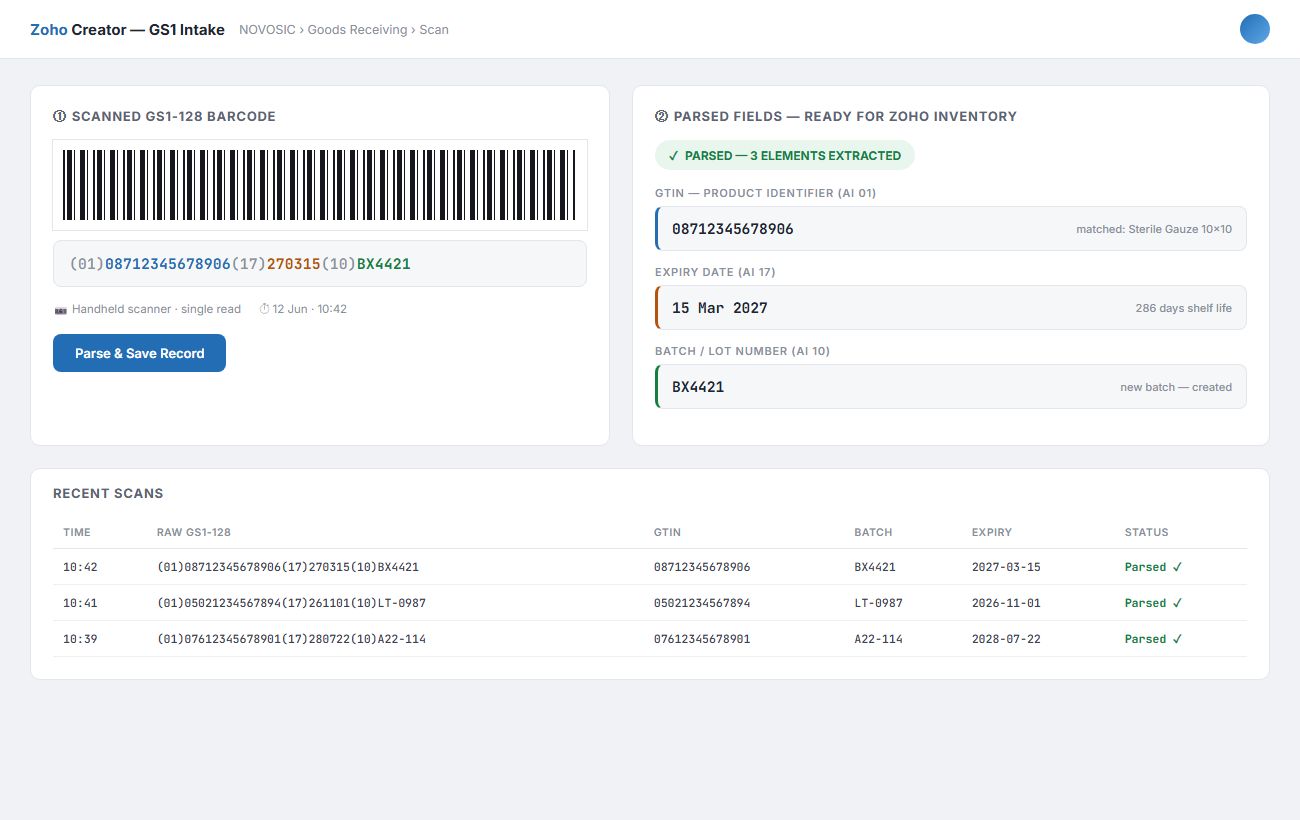The image size is (1300, 820).
Task: Click batch cell A22-114
Action: (x=879, y=639)
